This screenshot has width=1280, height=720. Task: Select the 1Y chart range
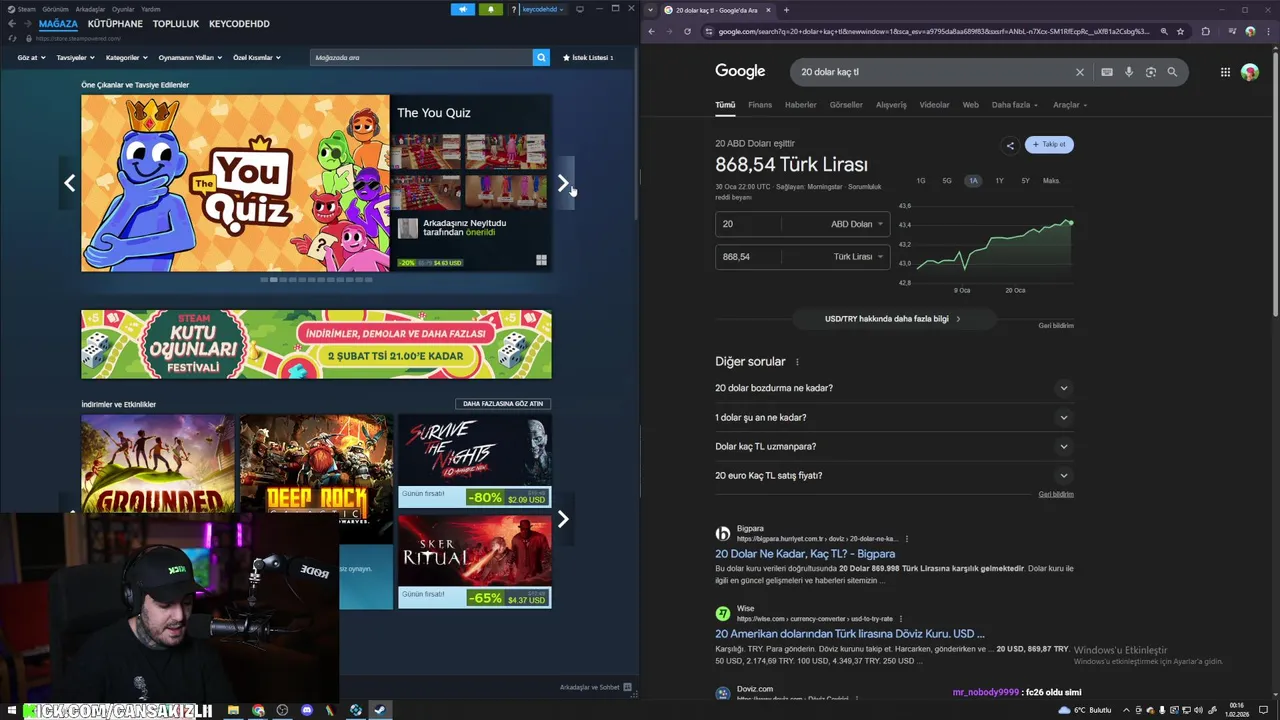(999, 181)
